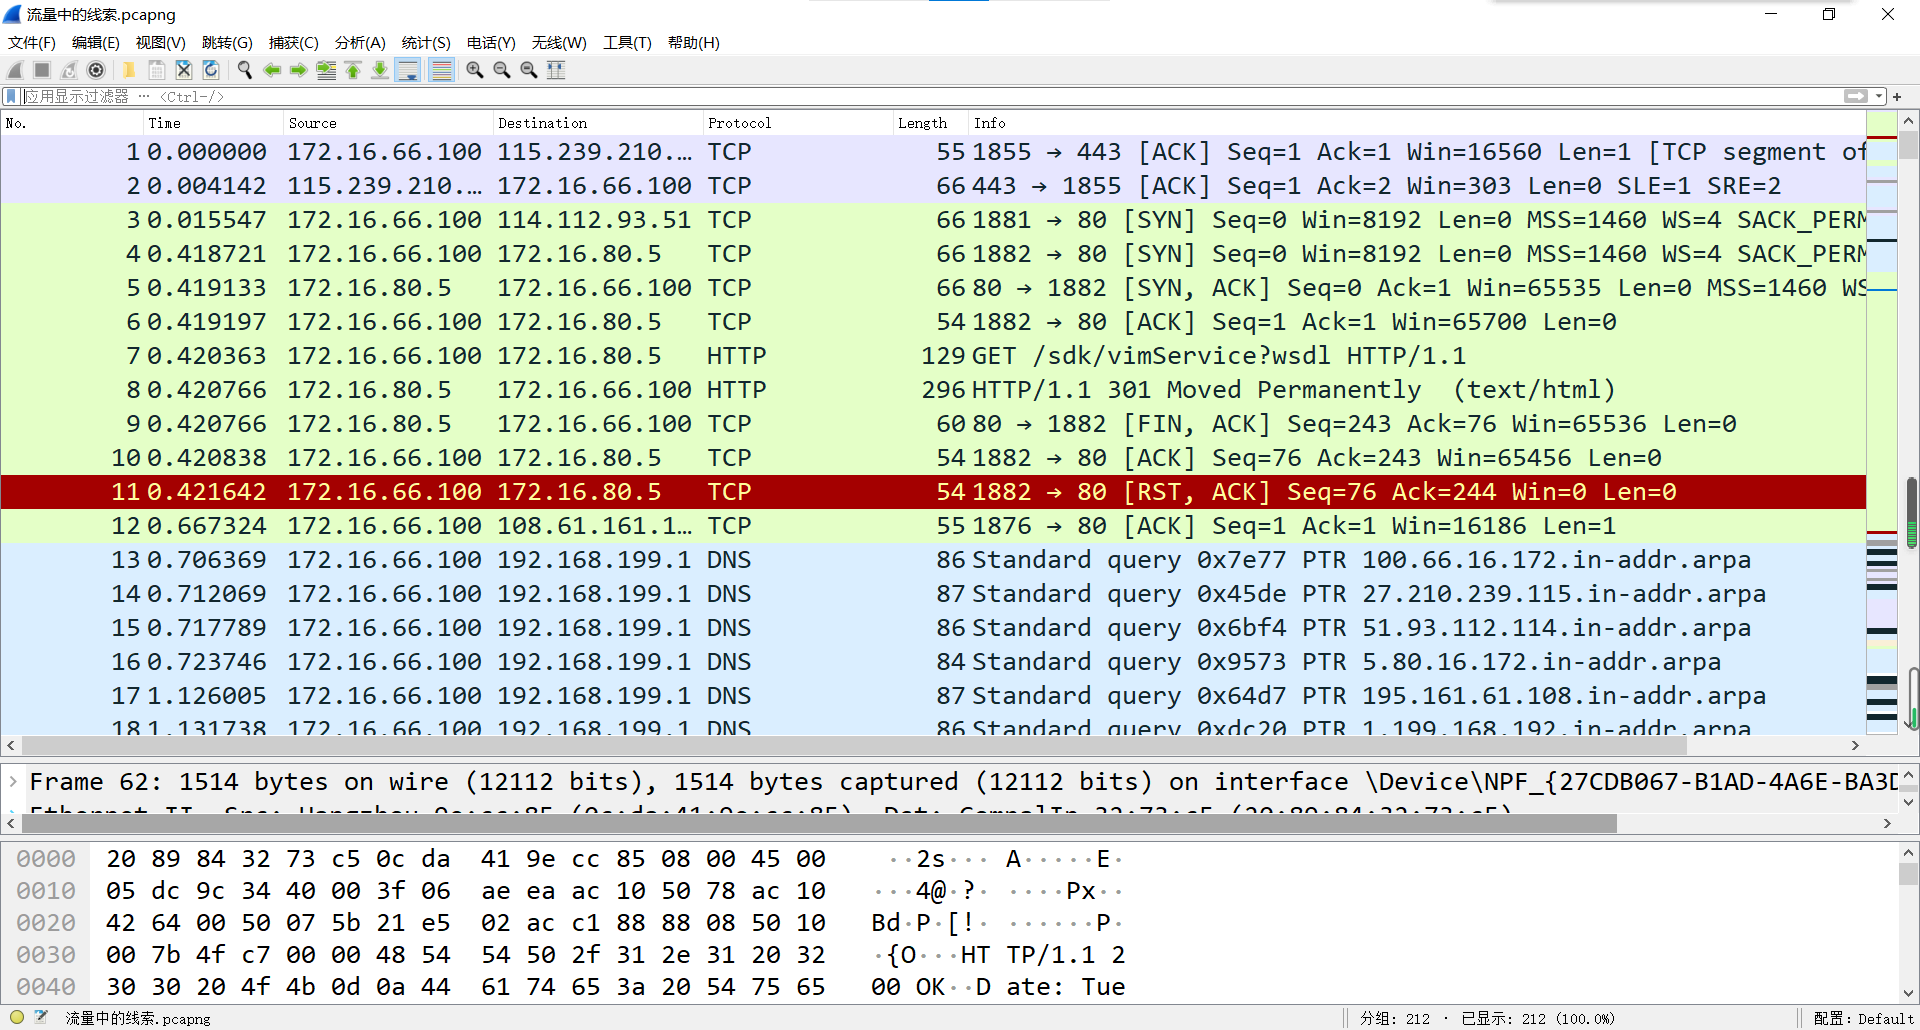Open the 分析(A) menu
The image size is (1920, 1030).
coord(359,43)
